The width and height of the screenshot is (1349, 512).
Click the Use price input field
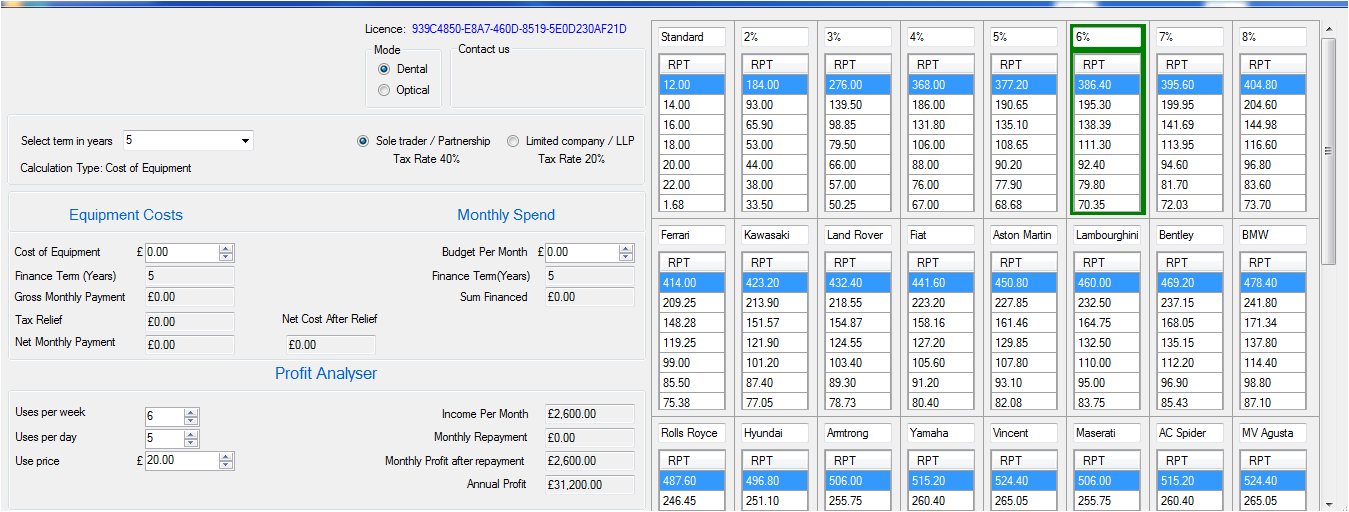(x=182, y=461)
